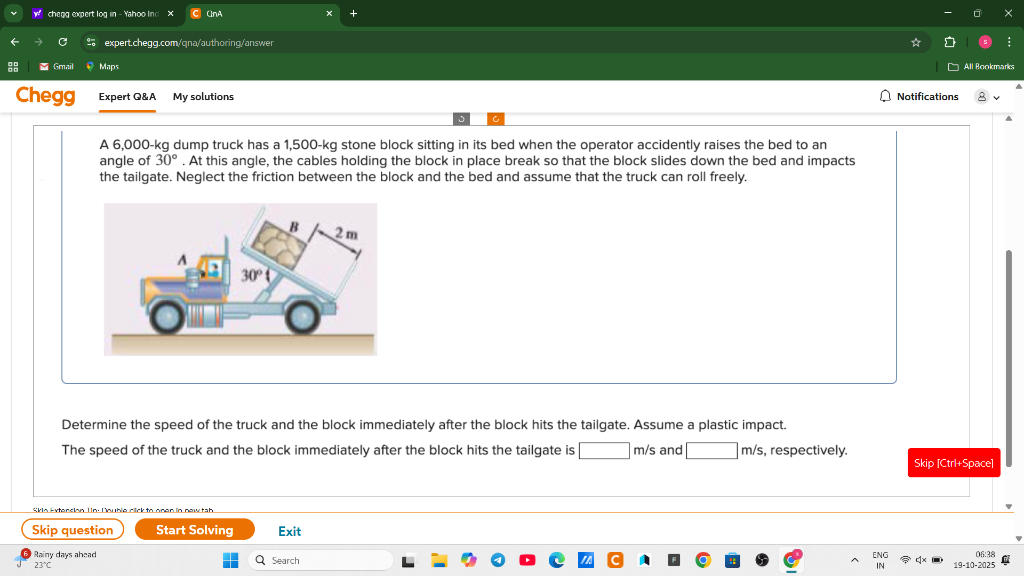Open the Chrome profile avatar
The width and height of the screenshot is (1024, 576).
(985, 42)
